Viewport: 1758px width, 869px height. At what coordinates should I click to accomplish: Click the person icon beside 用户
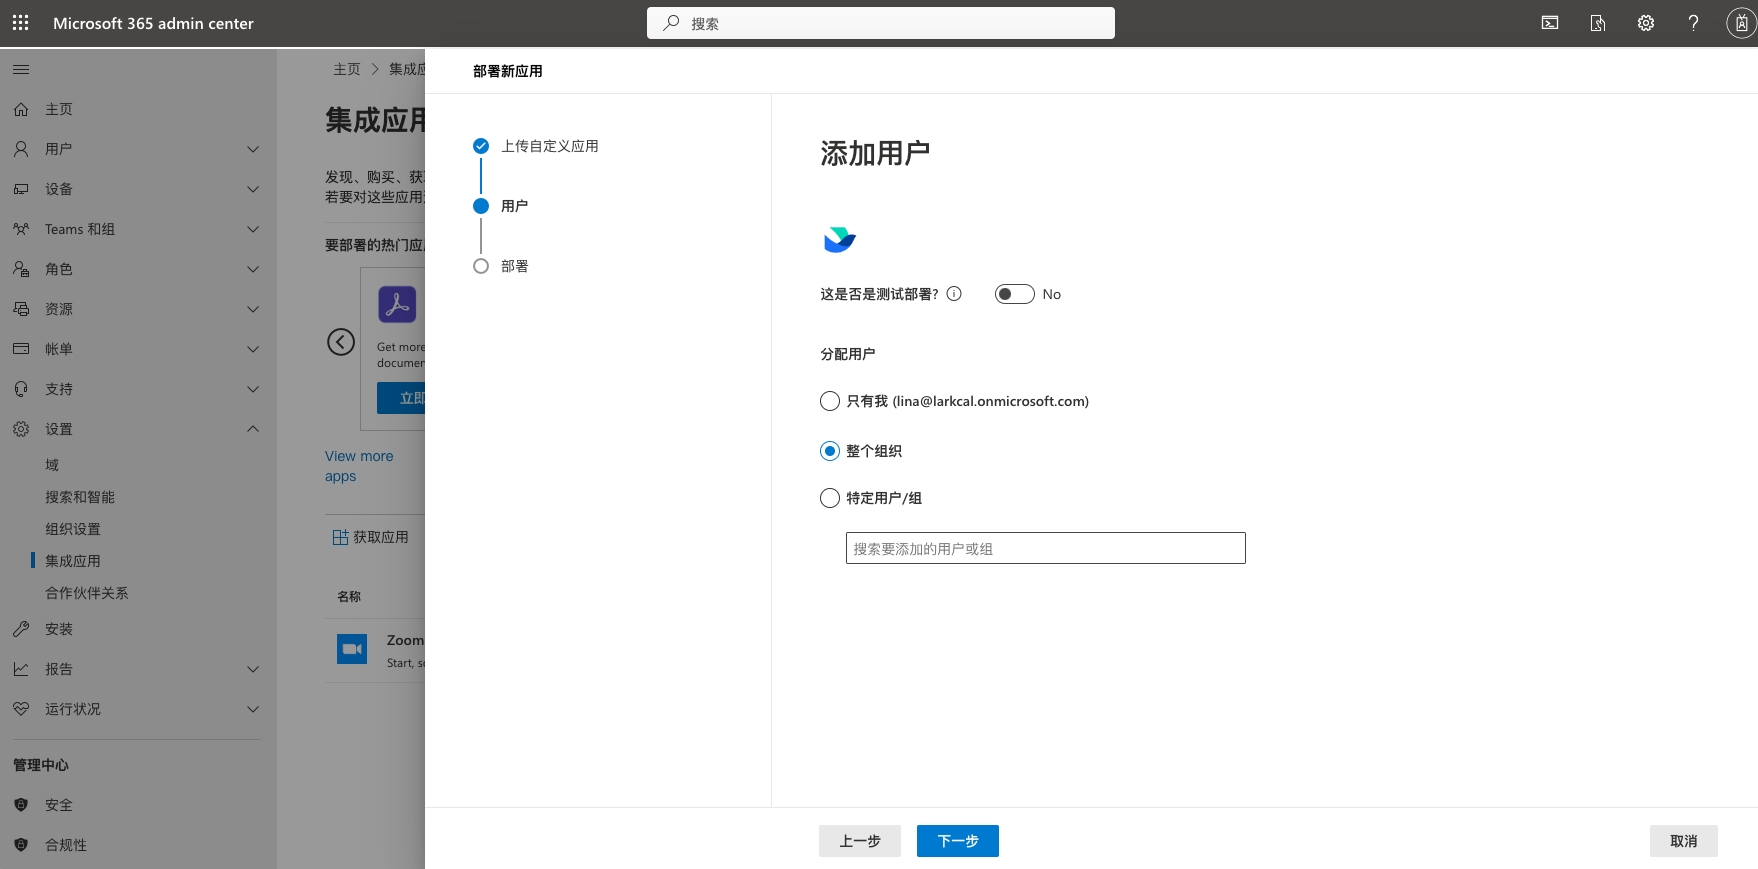21,149
